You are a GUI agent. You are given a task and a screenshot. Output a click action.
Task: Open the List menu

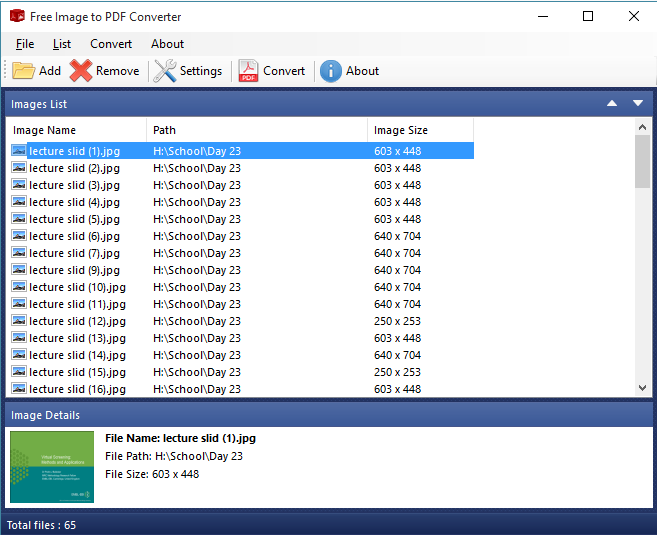(x=62, y=44)
